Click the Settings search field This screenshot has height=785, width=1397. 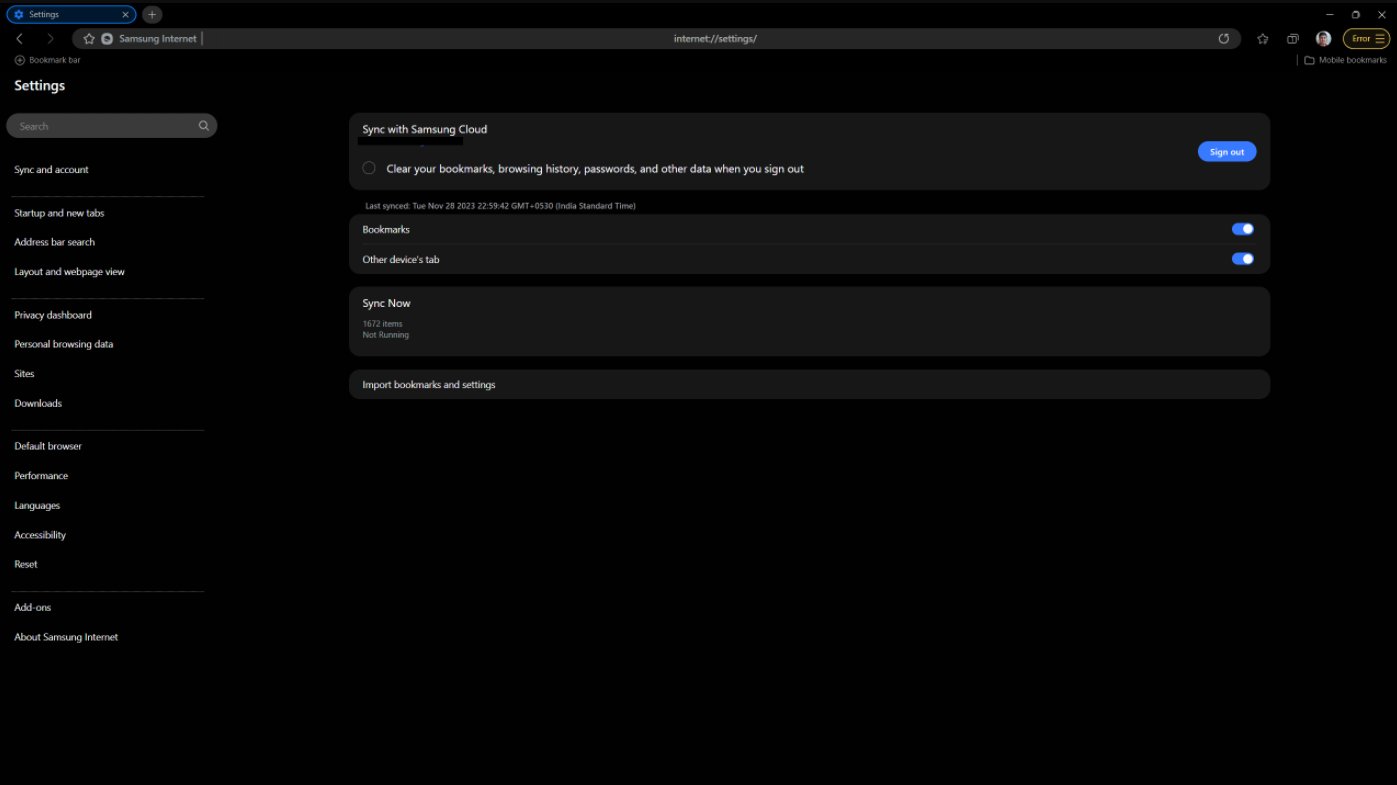click(x=100, y=126)
